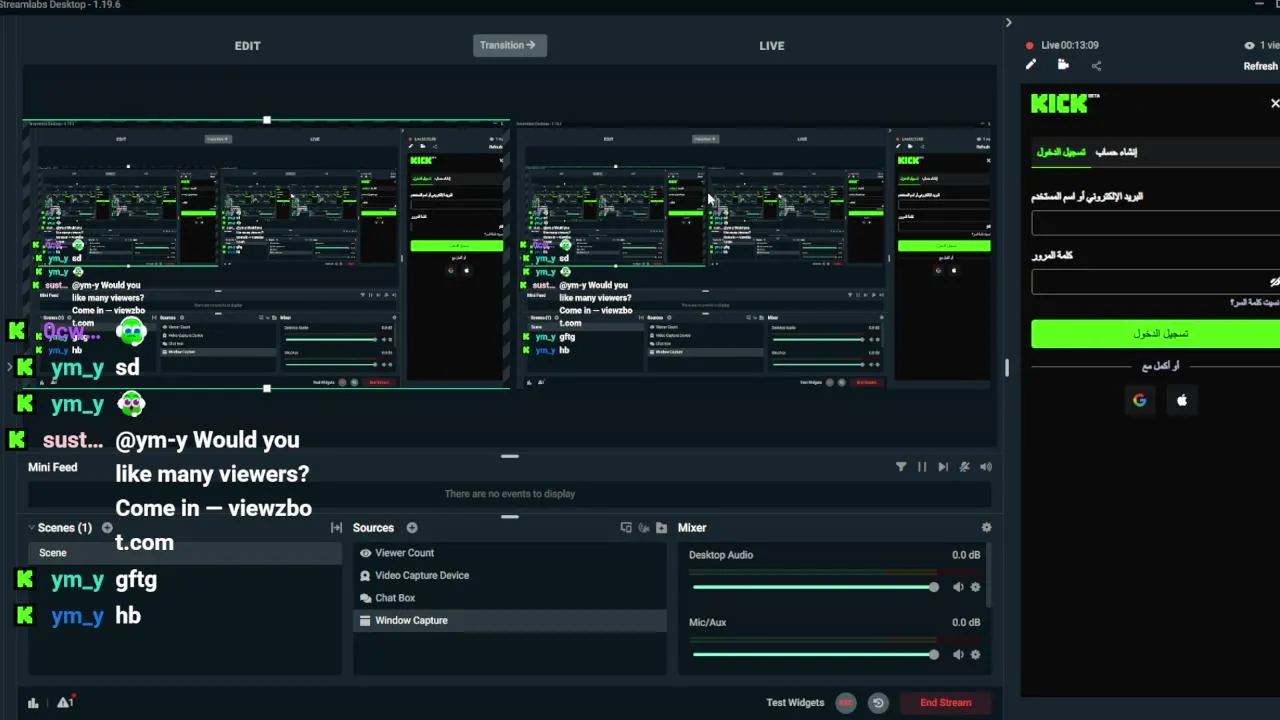The image size is (1280, 720).
Task: Continue with Google icon
Action: coord(1139,400)
